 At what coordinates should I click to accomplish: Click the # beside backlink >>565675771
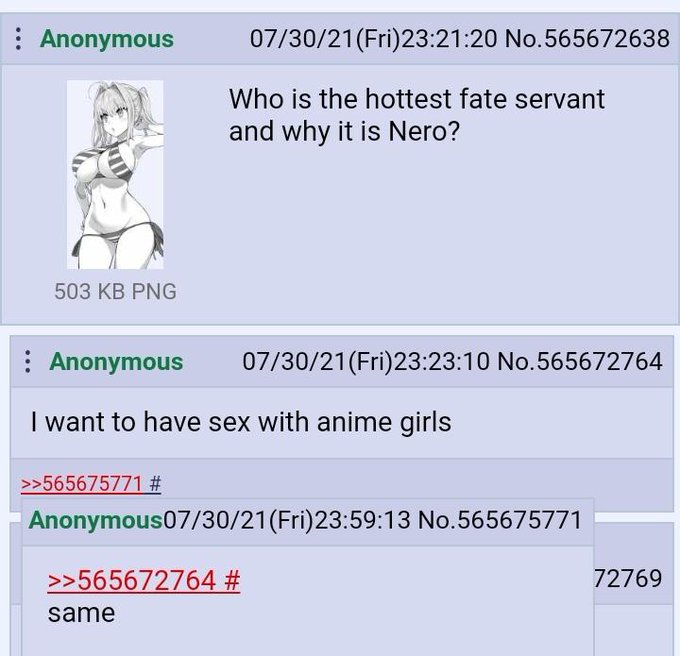[155, 484]
